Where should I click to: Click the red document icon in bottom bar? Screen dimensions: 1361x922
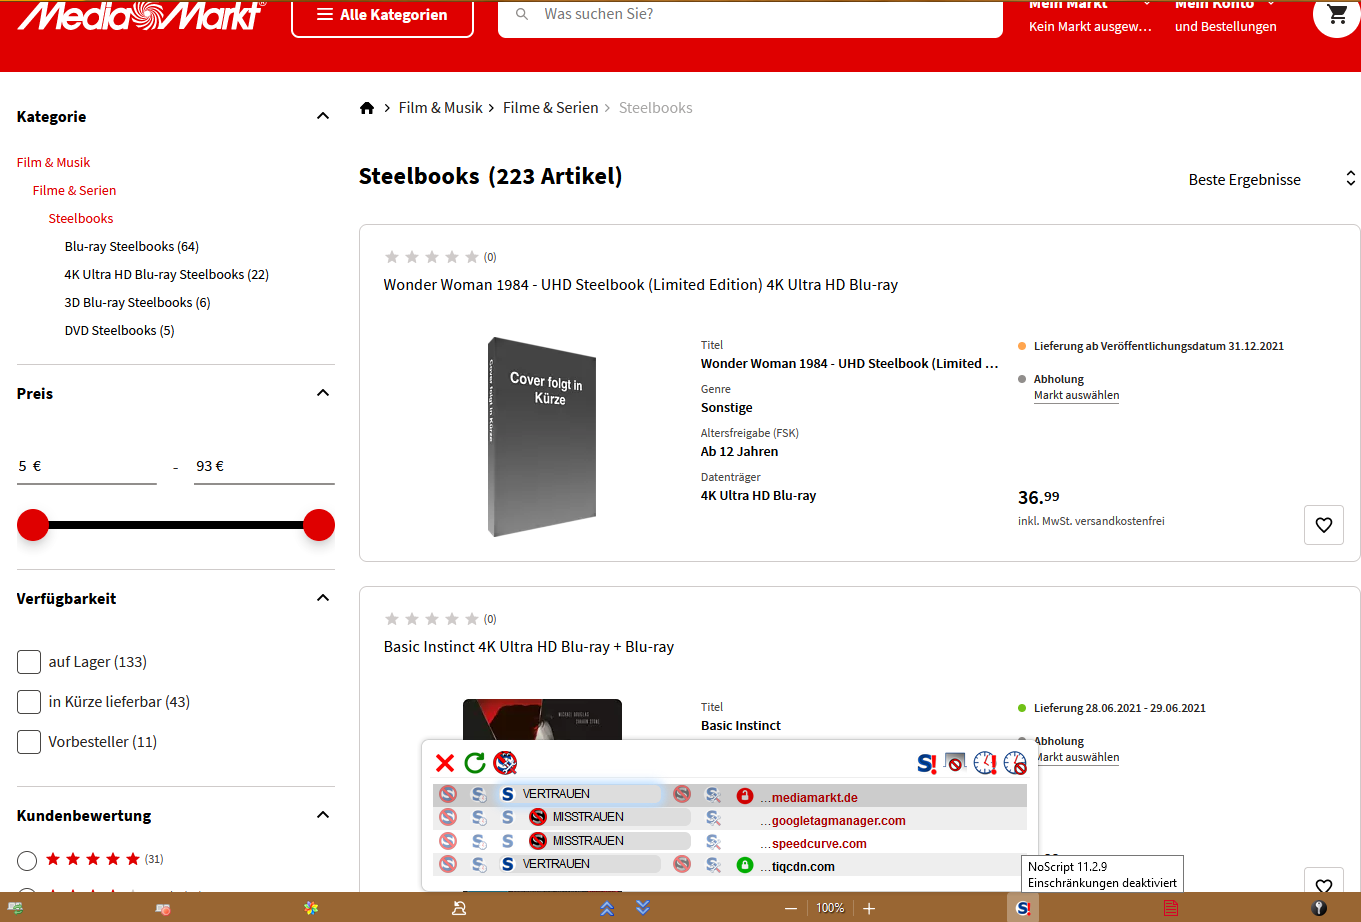click(x=1170, y=908)
